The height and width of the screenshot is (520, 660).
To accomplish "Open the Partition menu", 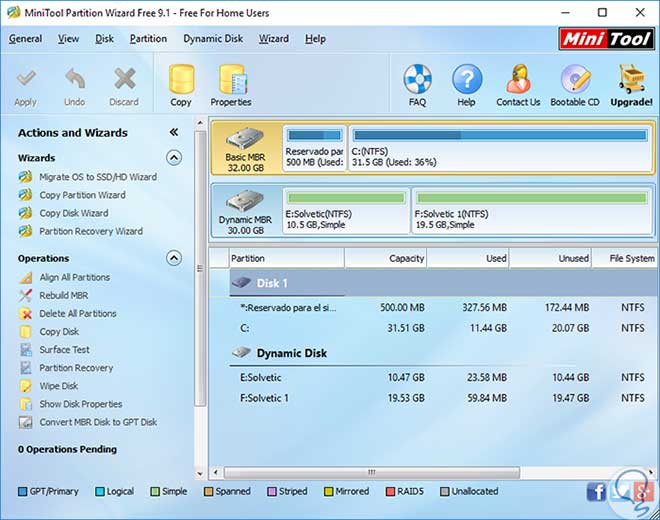I will [148, 39].
